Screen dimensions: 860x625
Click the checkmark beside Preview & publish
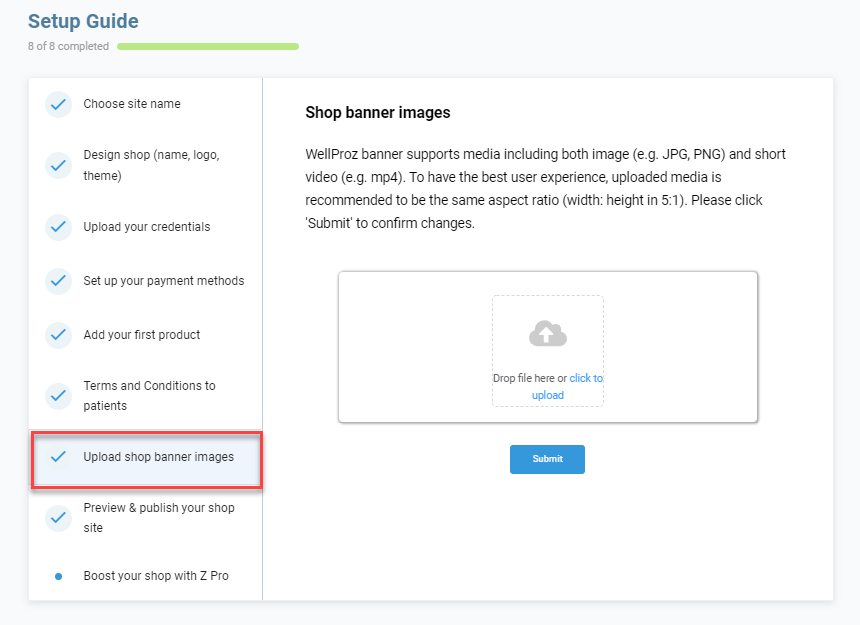pos(58,517)
